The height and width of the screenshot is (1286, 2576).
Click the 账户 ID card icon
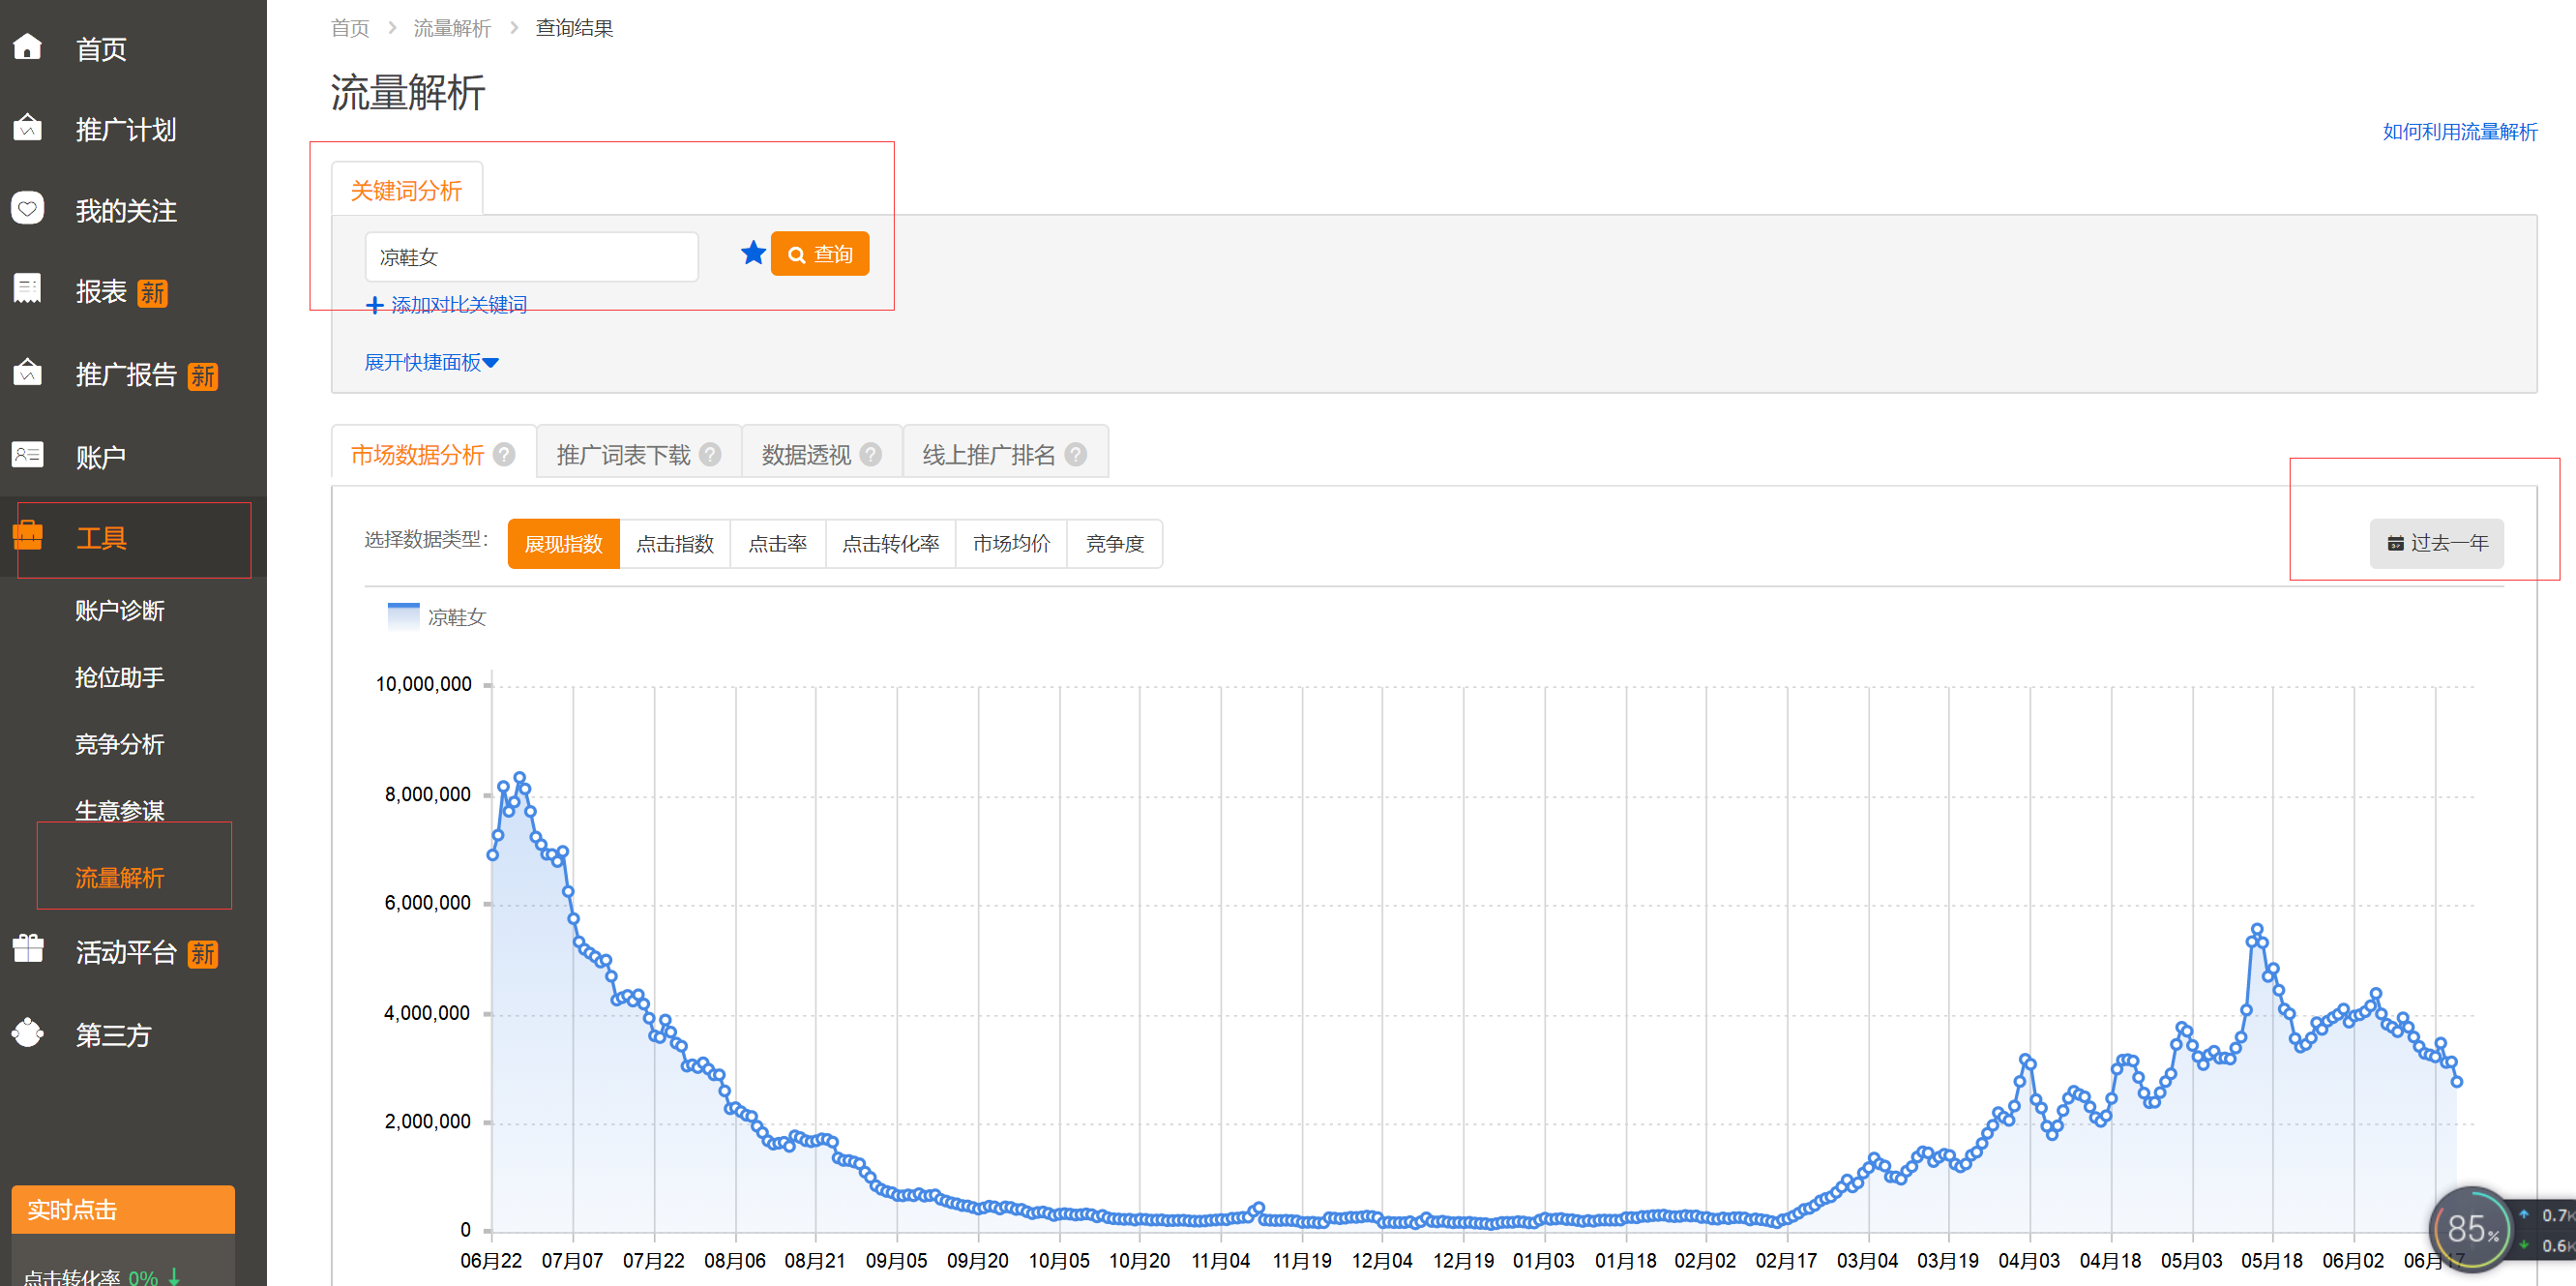(28, 454)
